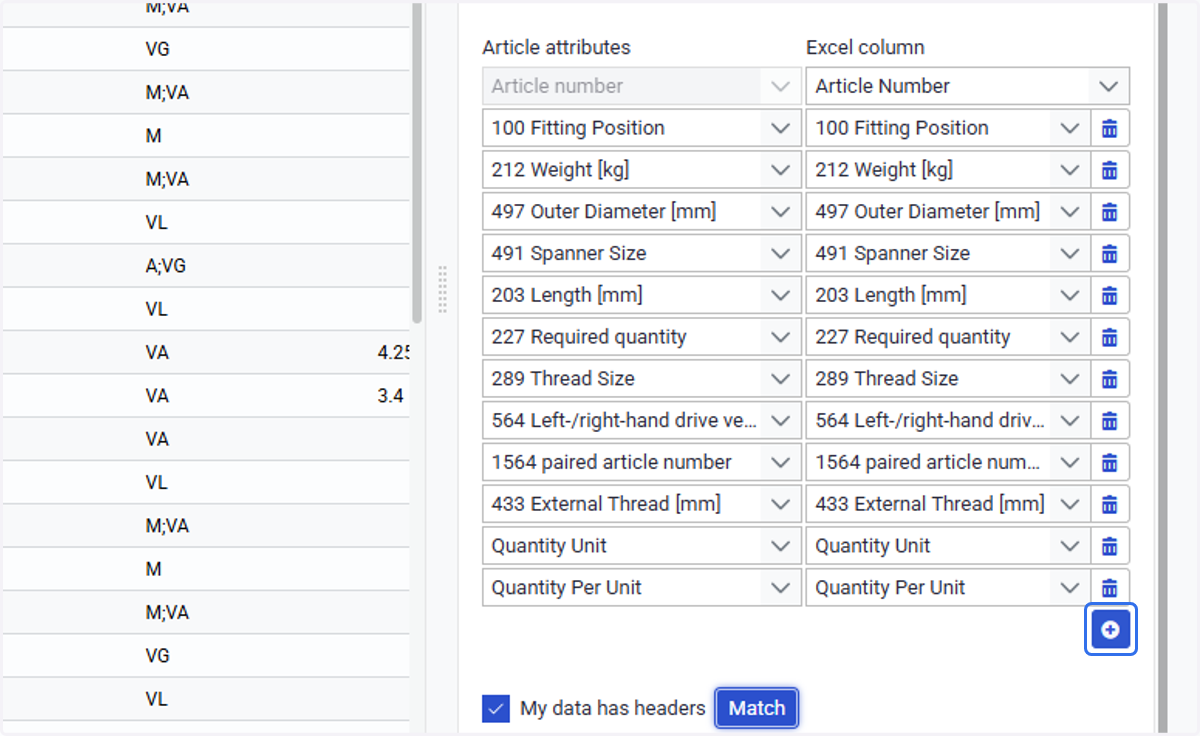Open 497 Outer Diameter article attribute dropdown
This screenshot has width=1200, height=736.
(x=781, y=212)
